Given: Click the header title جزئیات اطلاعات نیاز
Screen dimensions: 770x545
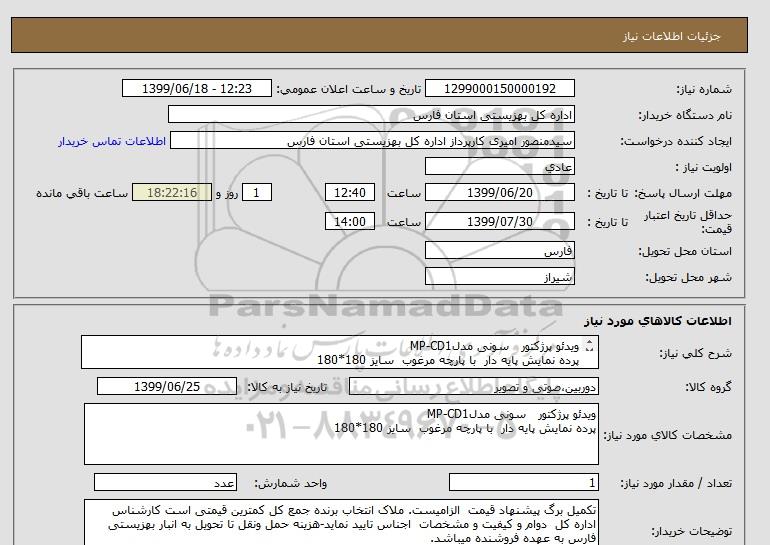Looking at the screenshot, I should pyautogui.click(x=671, y=36).
